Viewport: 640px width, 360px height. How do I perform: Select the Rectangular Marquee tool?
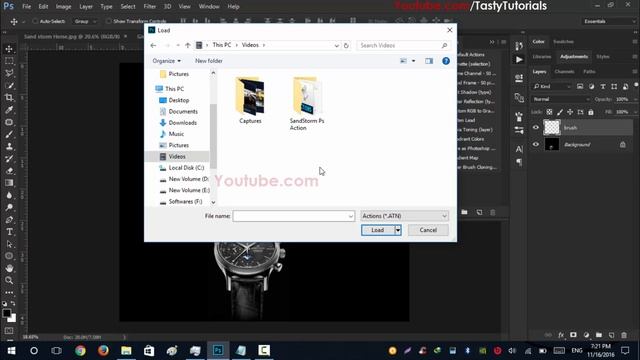(9, 61)
